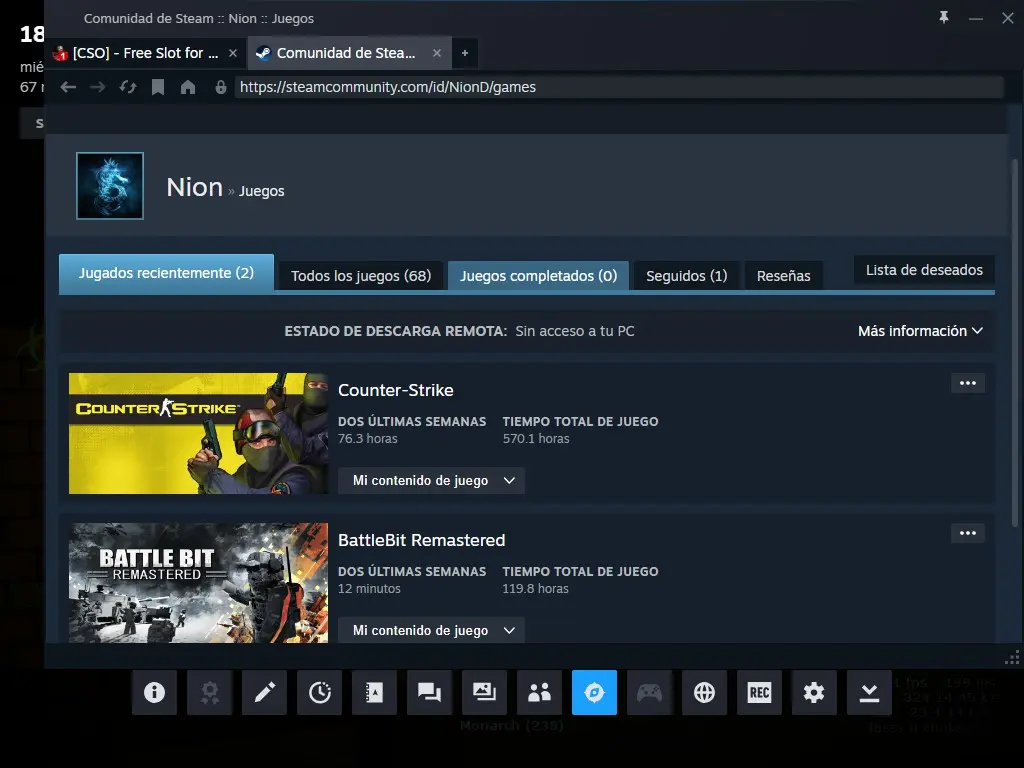1024x768 pixels.
Task: Open a new browser tab with plus
Action: coord(465,53)
